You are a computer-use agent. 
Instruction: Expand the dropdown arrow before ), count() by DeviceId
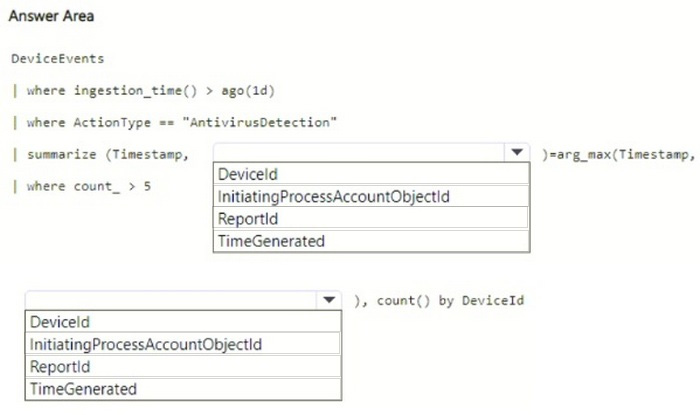point(329,300)
